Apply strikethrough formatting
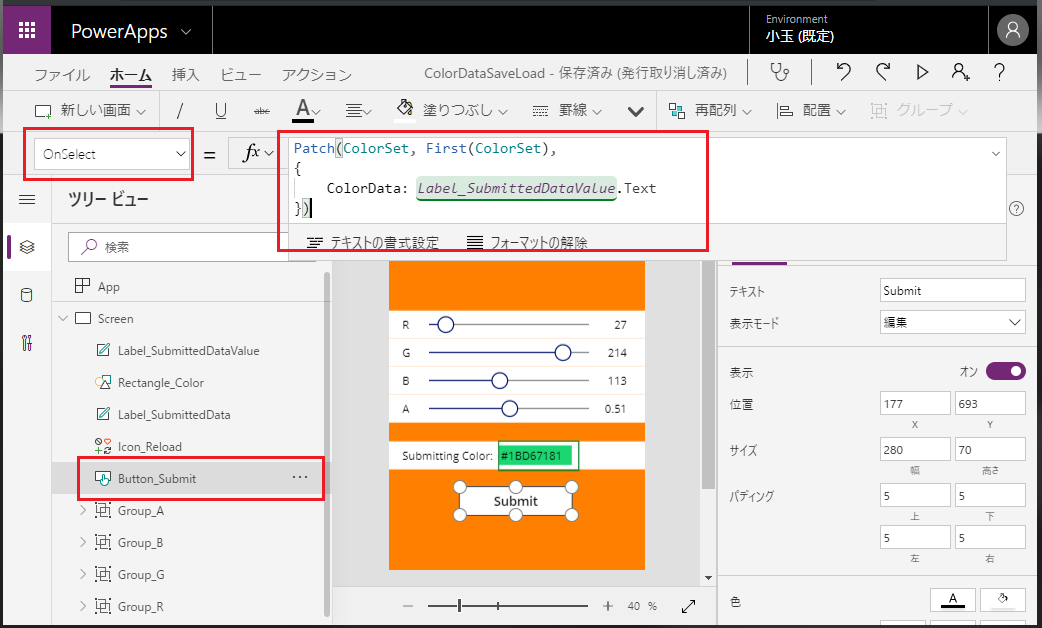This screenshot has height=628, width=1042. click(x=262, y=110)
